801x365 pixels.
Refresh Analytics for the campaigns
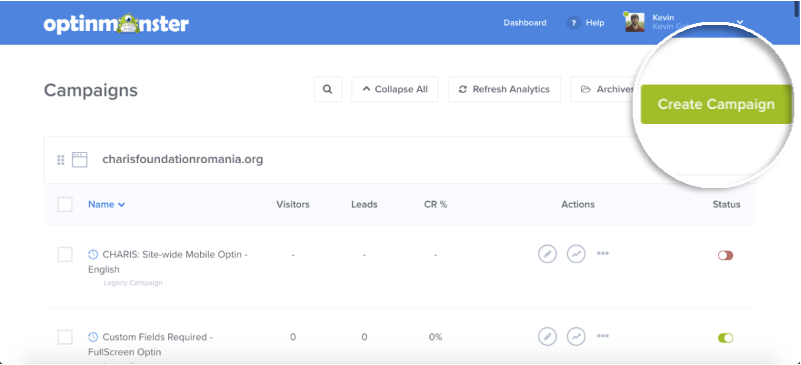point(504,89)
